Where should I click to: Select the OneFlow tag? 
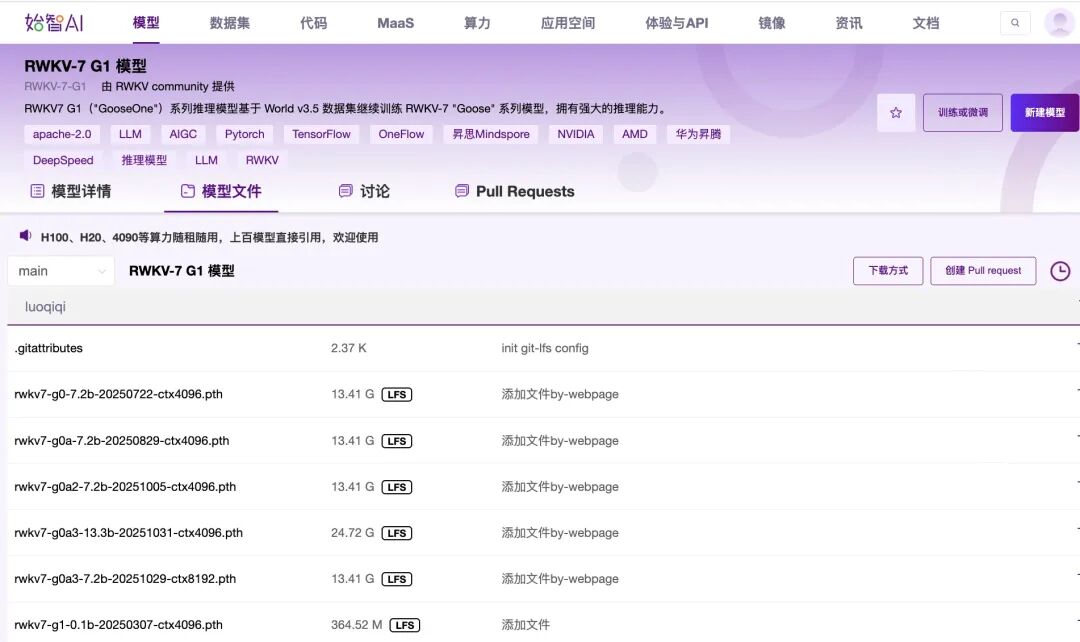click(x=402, y=134)
